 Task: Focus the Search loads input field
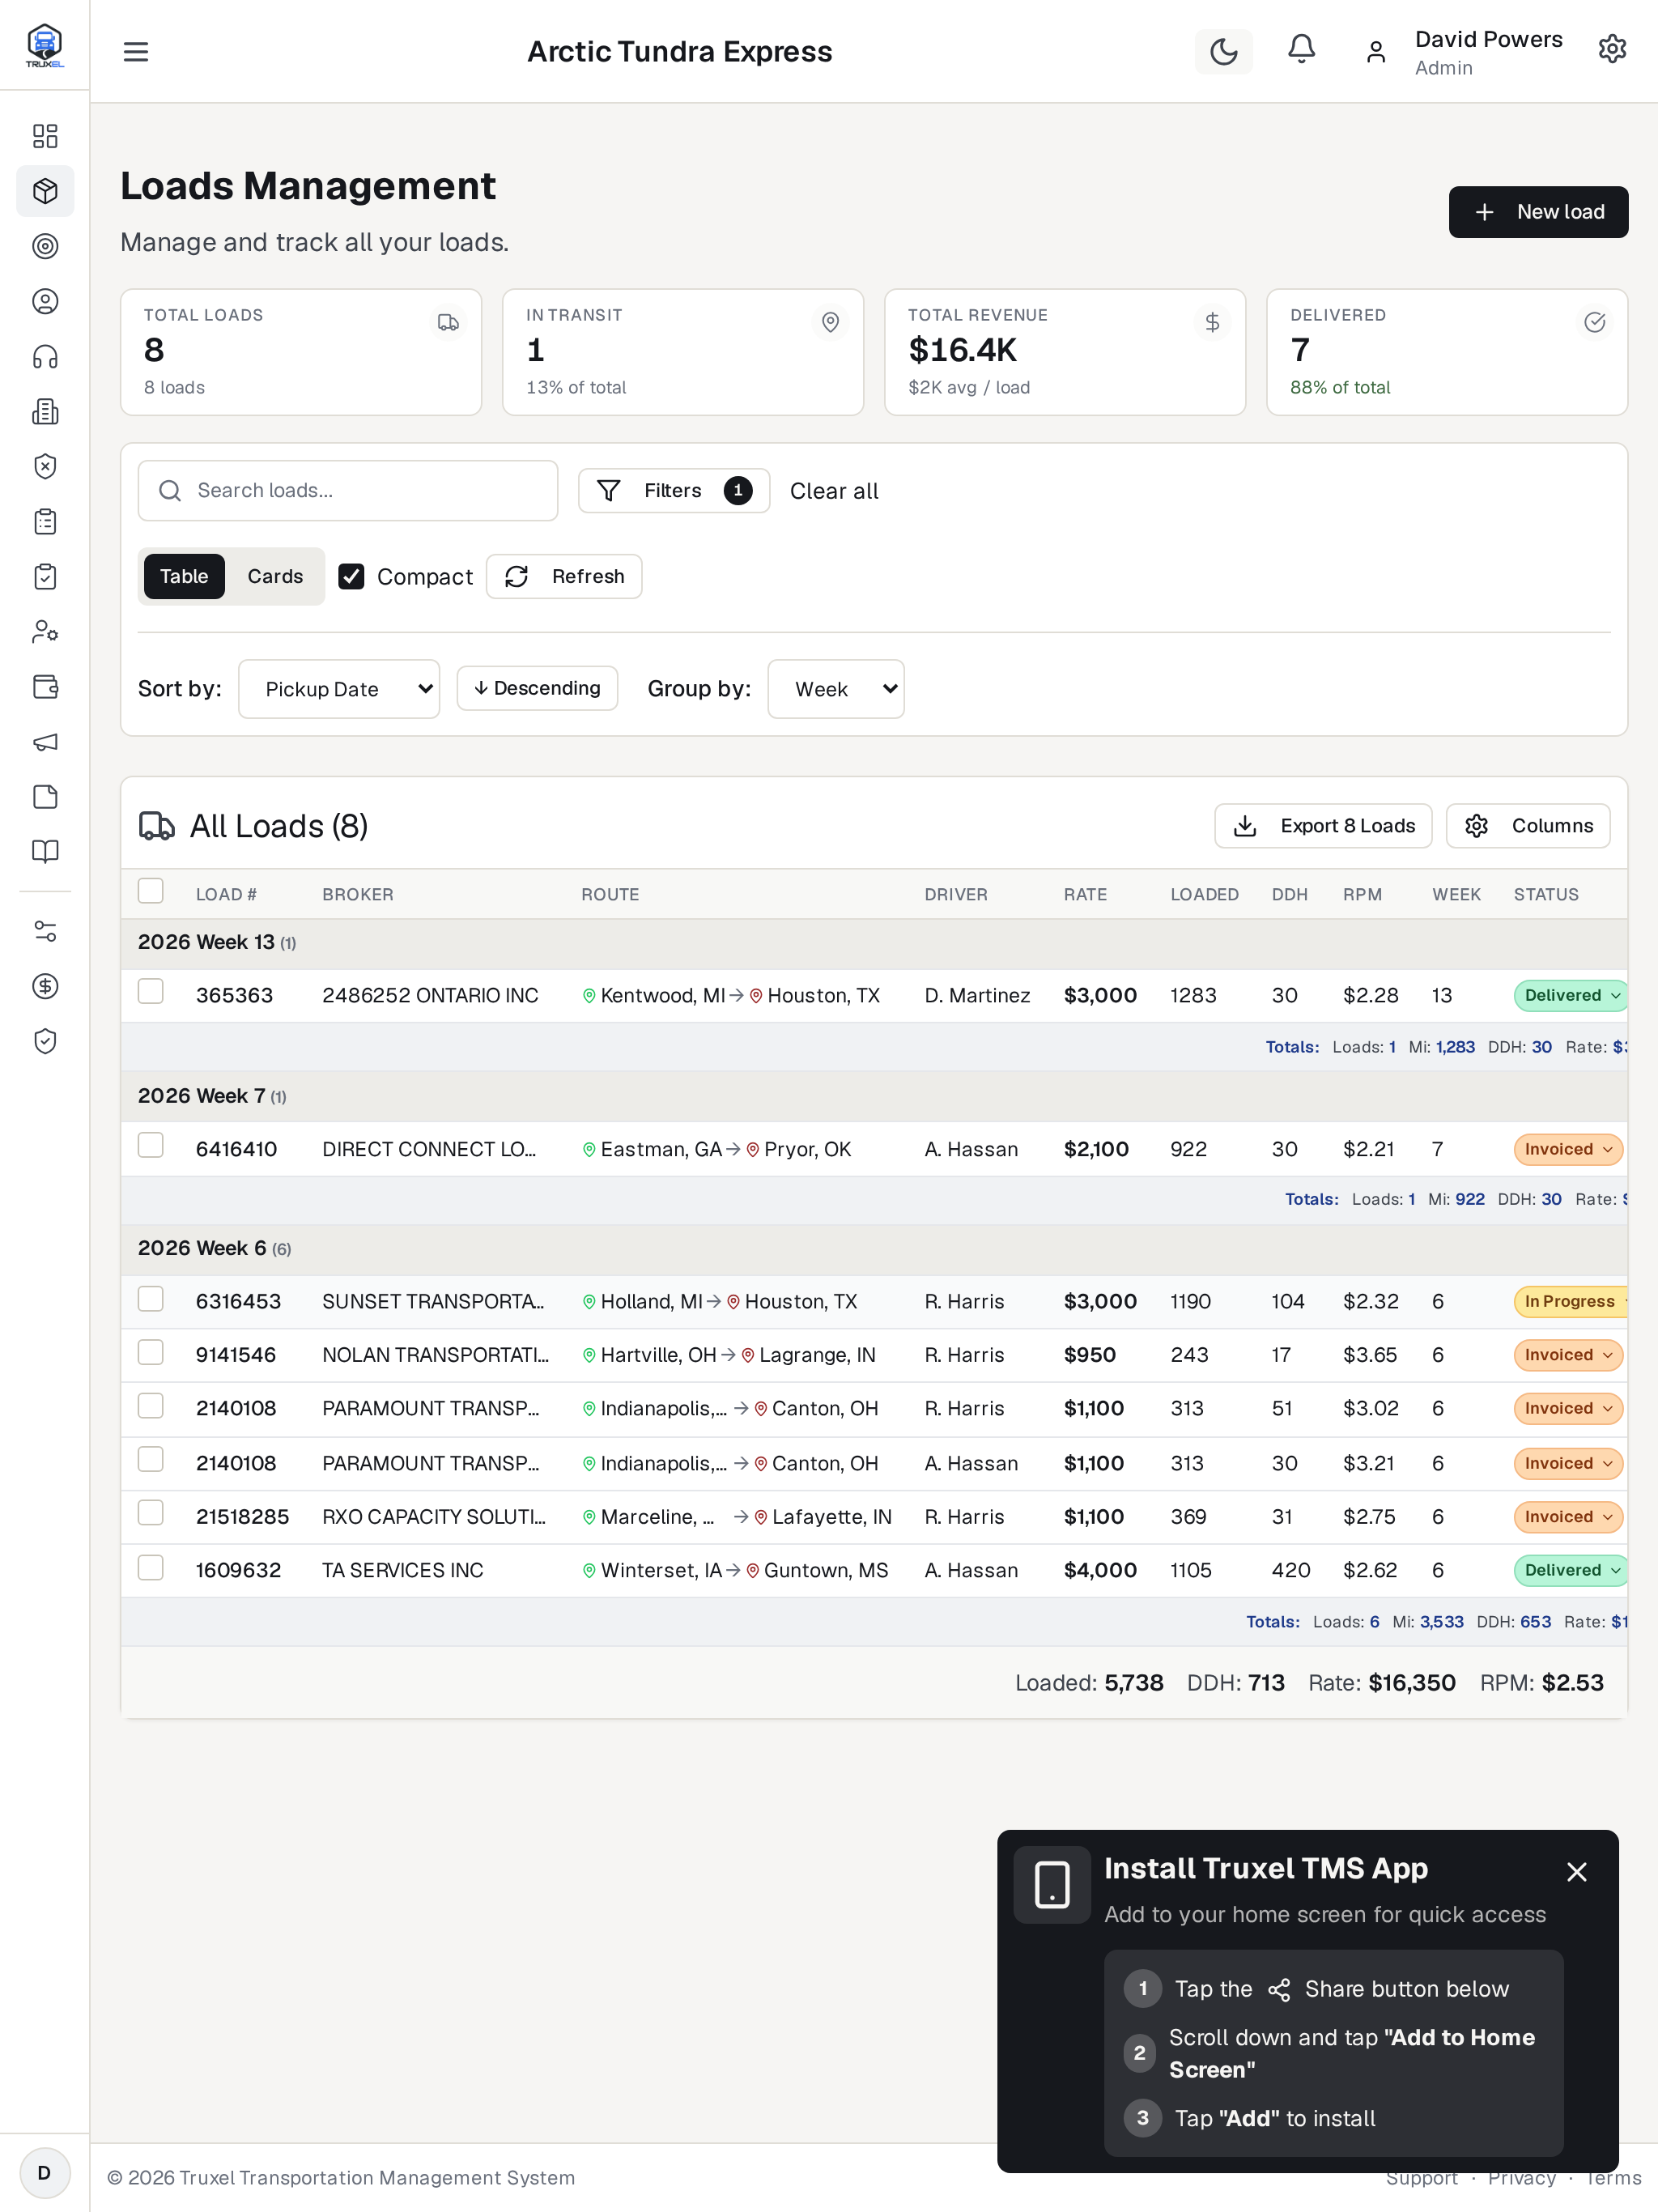click(348, 491)
